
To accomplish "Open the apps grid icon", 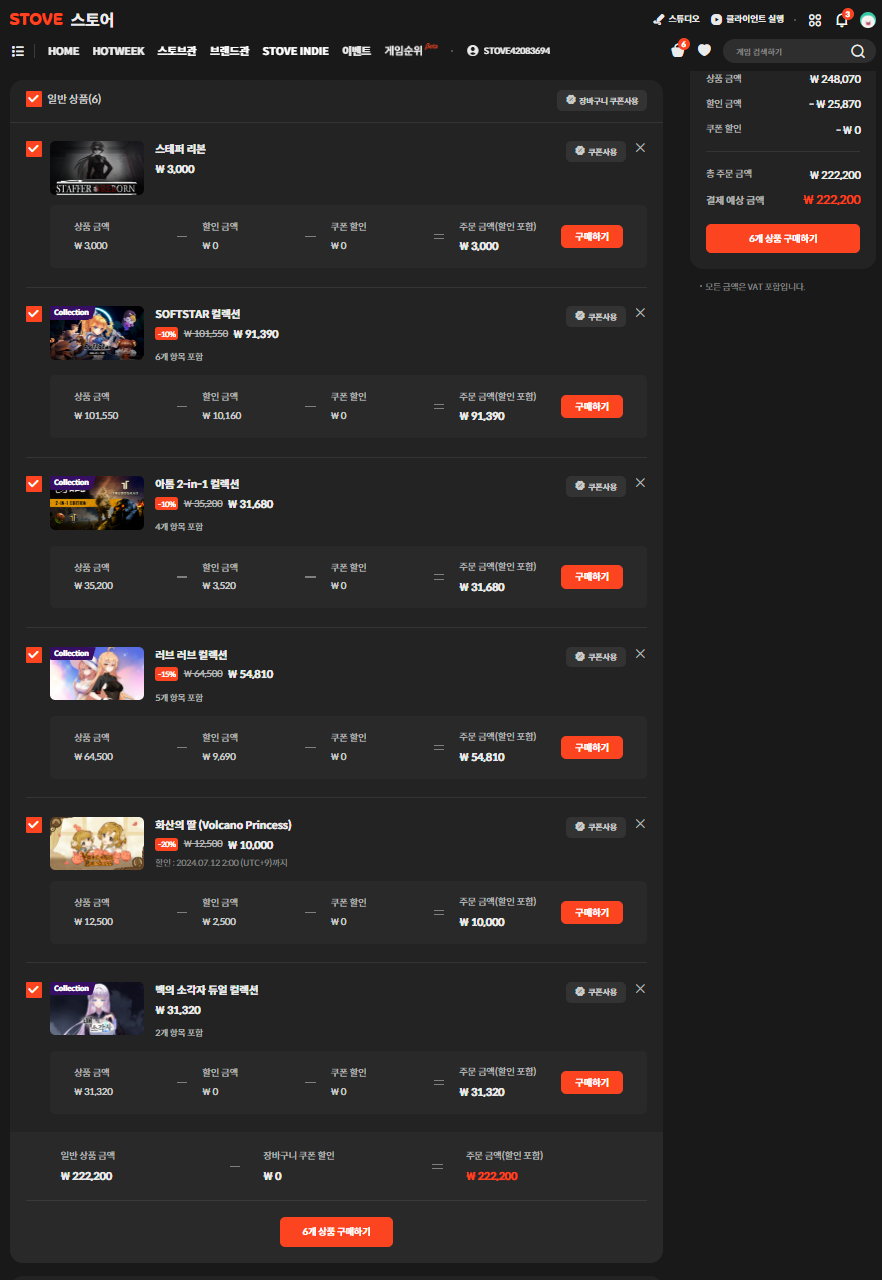I will pos(815,20).
